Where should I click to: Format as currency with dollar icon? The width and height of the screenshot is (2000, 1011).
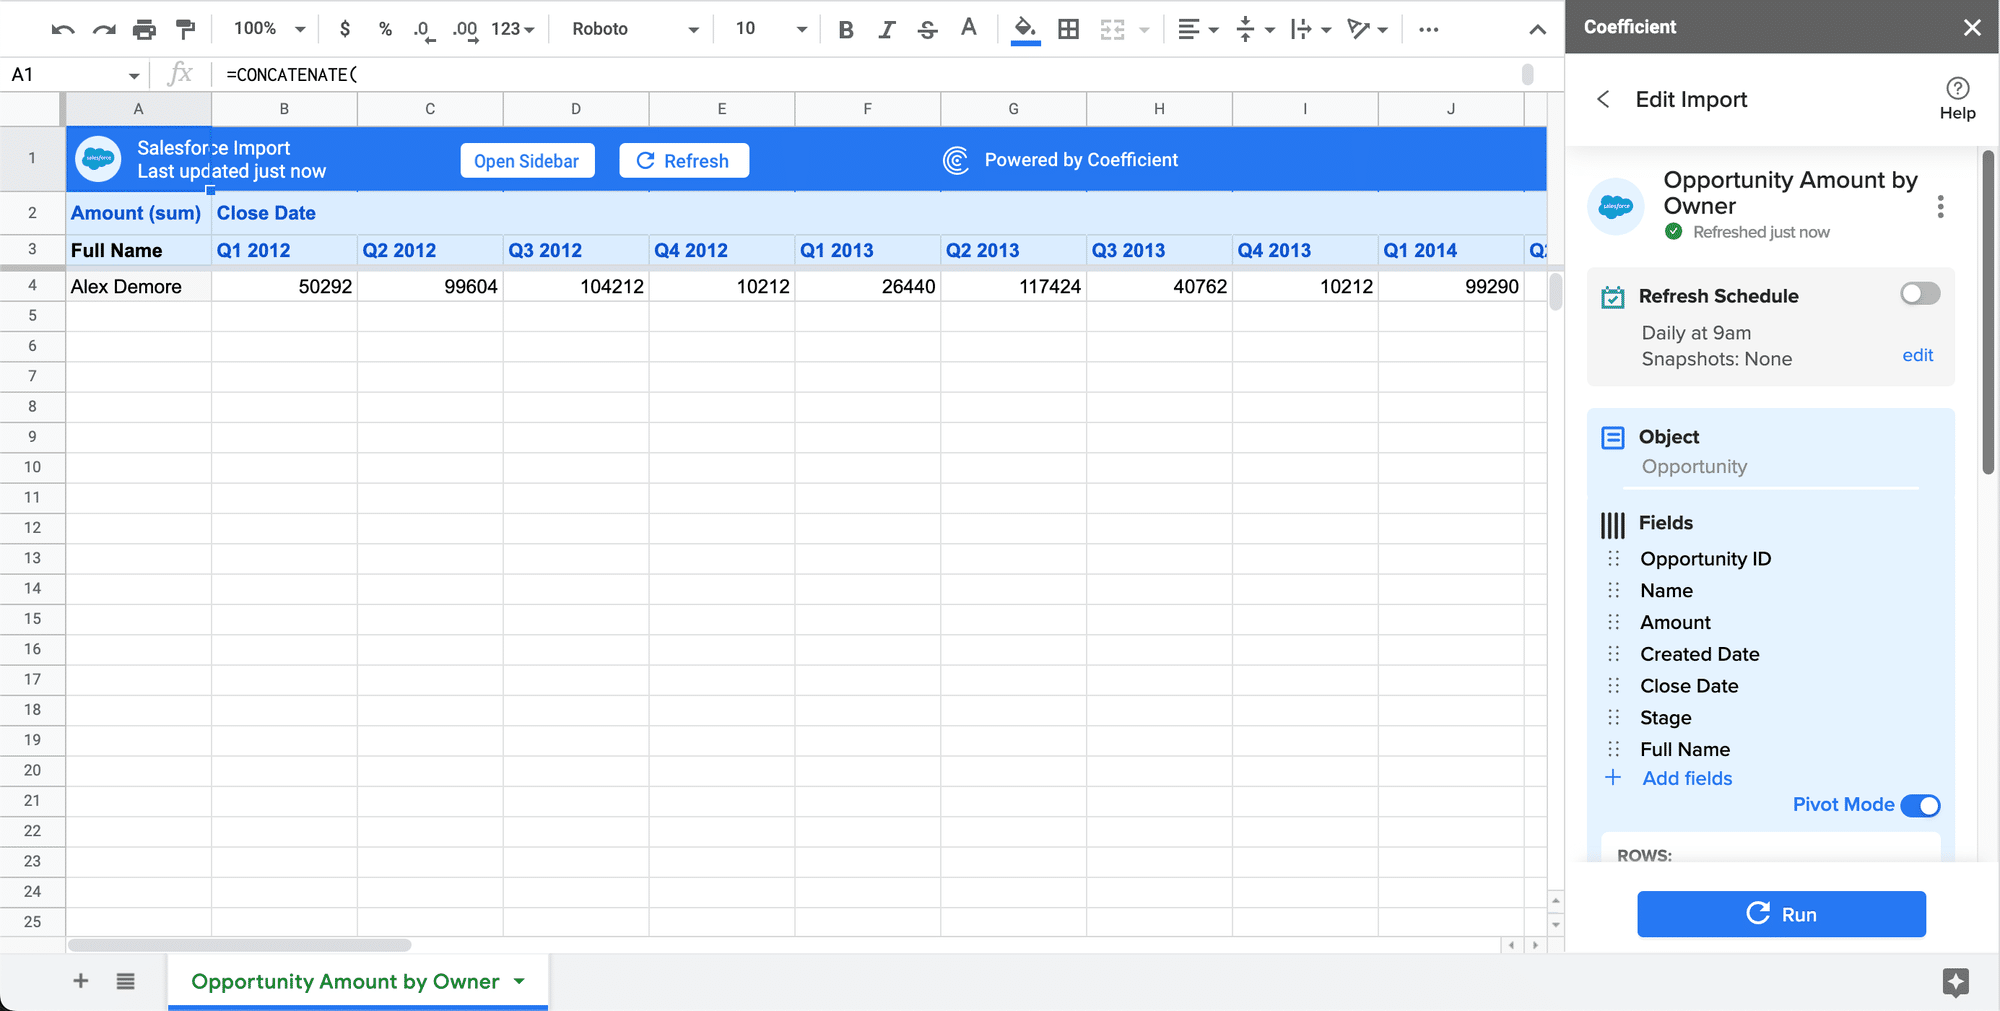click(345, 29)
